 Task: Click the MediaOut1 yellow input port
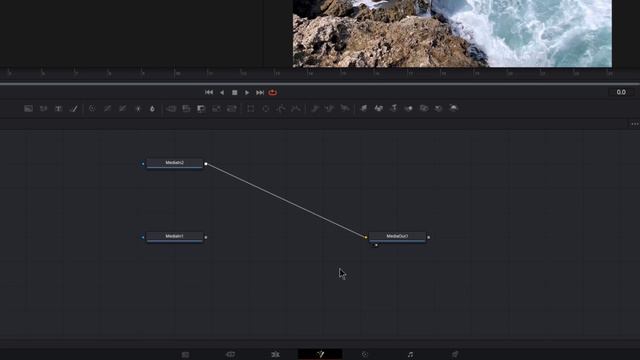pos(366,237)
